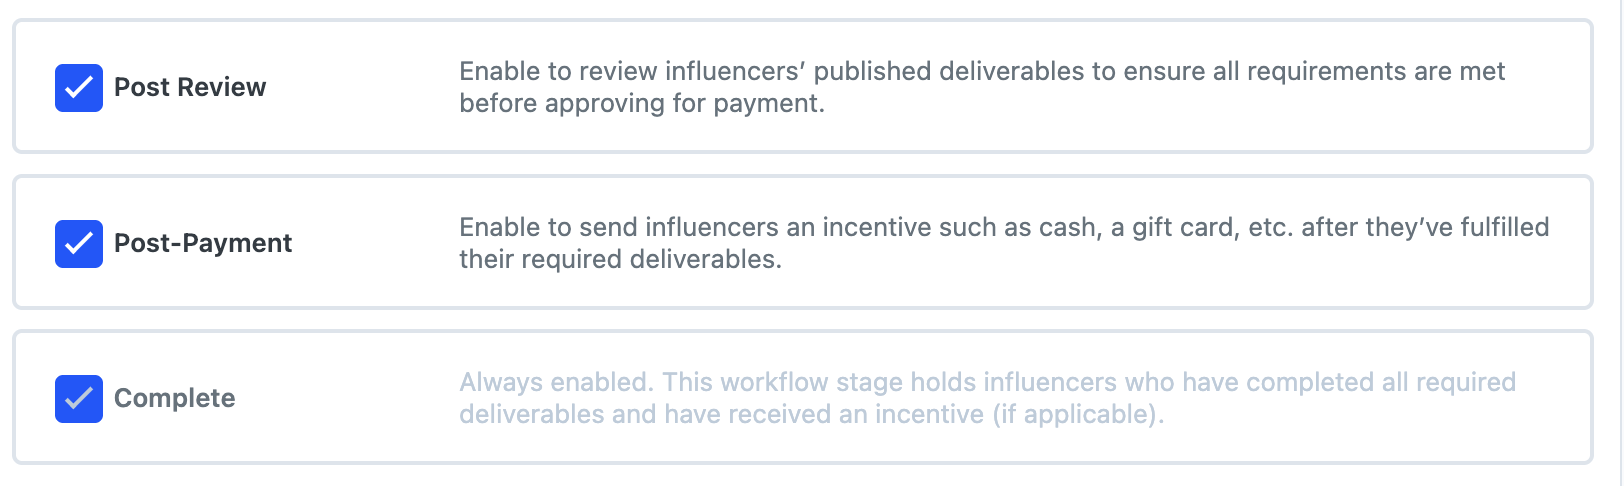Screen dimensions: 1624x486
Task: Disable the Post-Payment checkbox
Action: click(x=79, y=244)
